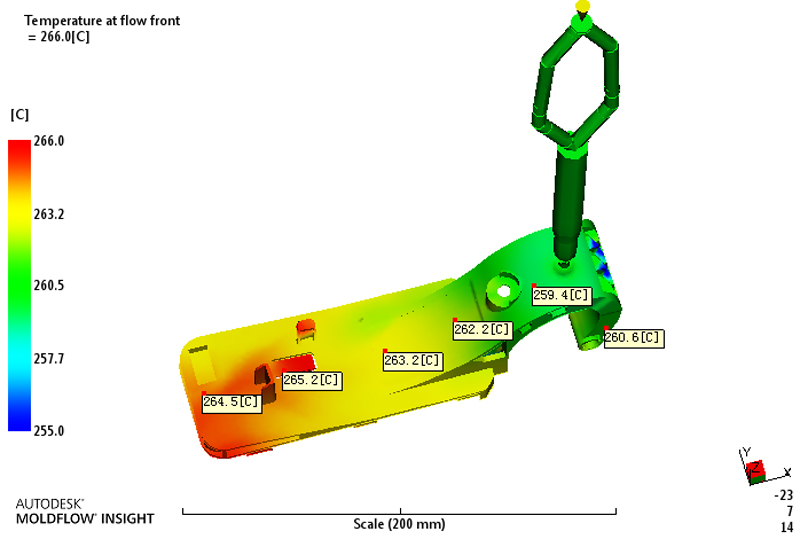Click the 262.2[C] probe label
This screenshot has width=800, height=539.
click(483, 329)
